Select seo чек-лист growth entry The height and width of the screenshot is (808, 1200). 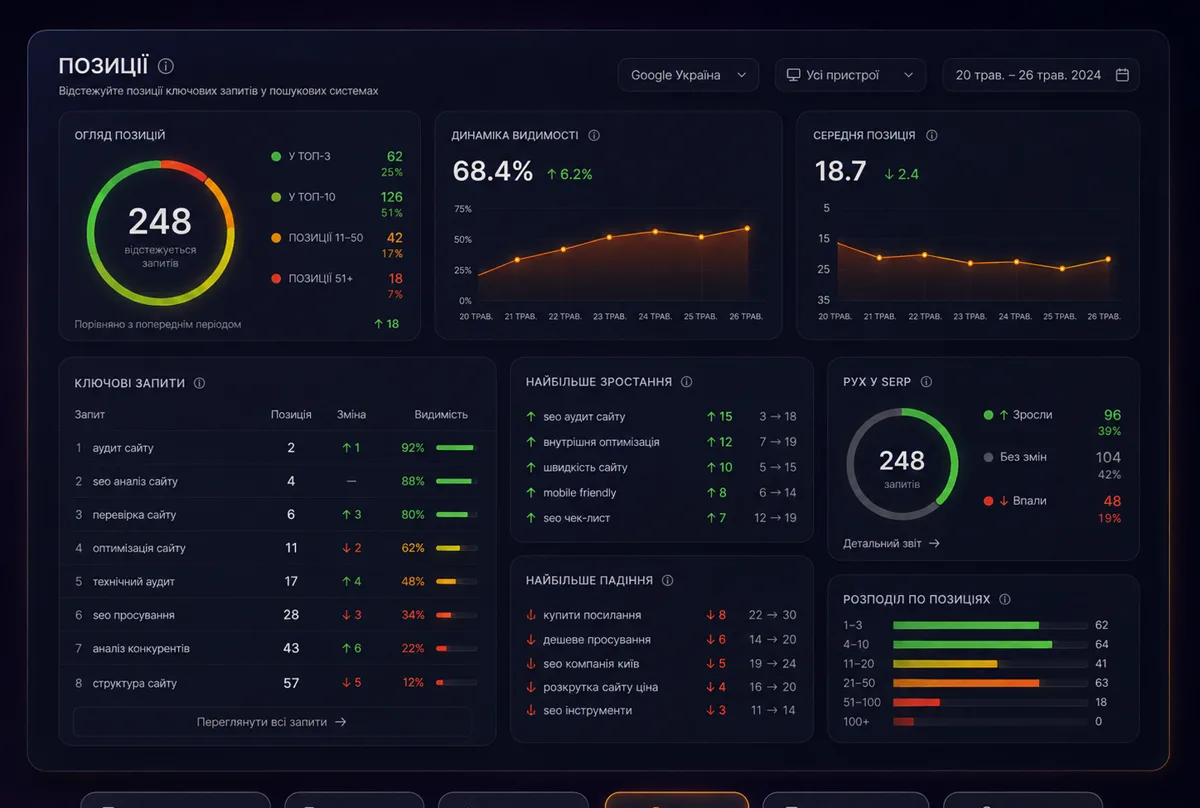(x=661, y=518)
